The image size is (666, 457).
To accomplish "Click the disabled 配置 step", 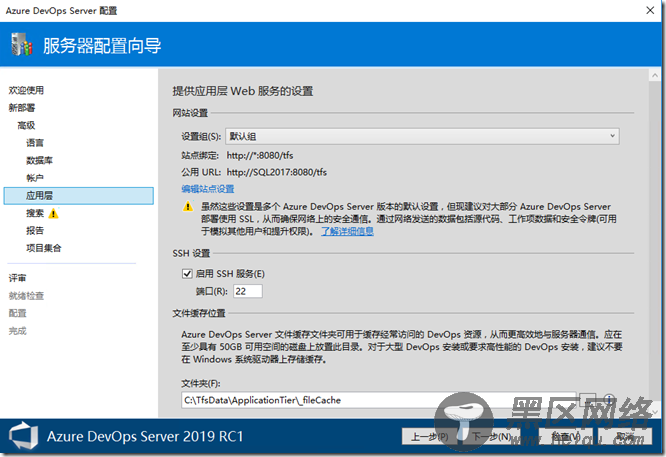I will pos(17,313).
